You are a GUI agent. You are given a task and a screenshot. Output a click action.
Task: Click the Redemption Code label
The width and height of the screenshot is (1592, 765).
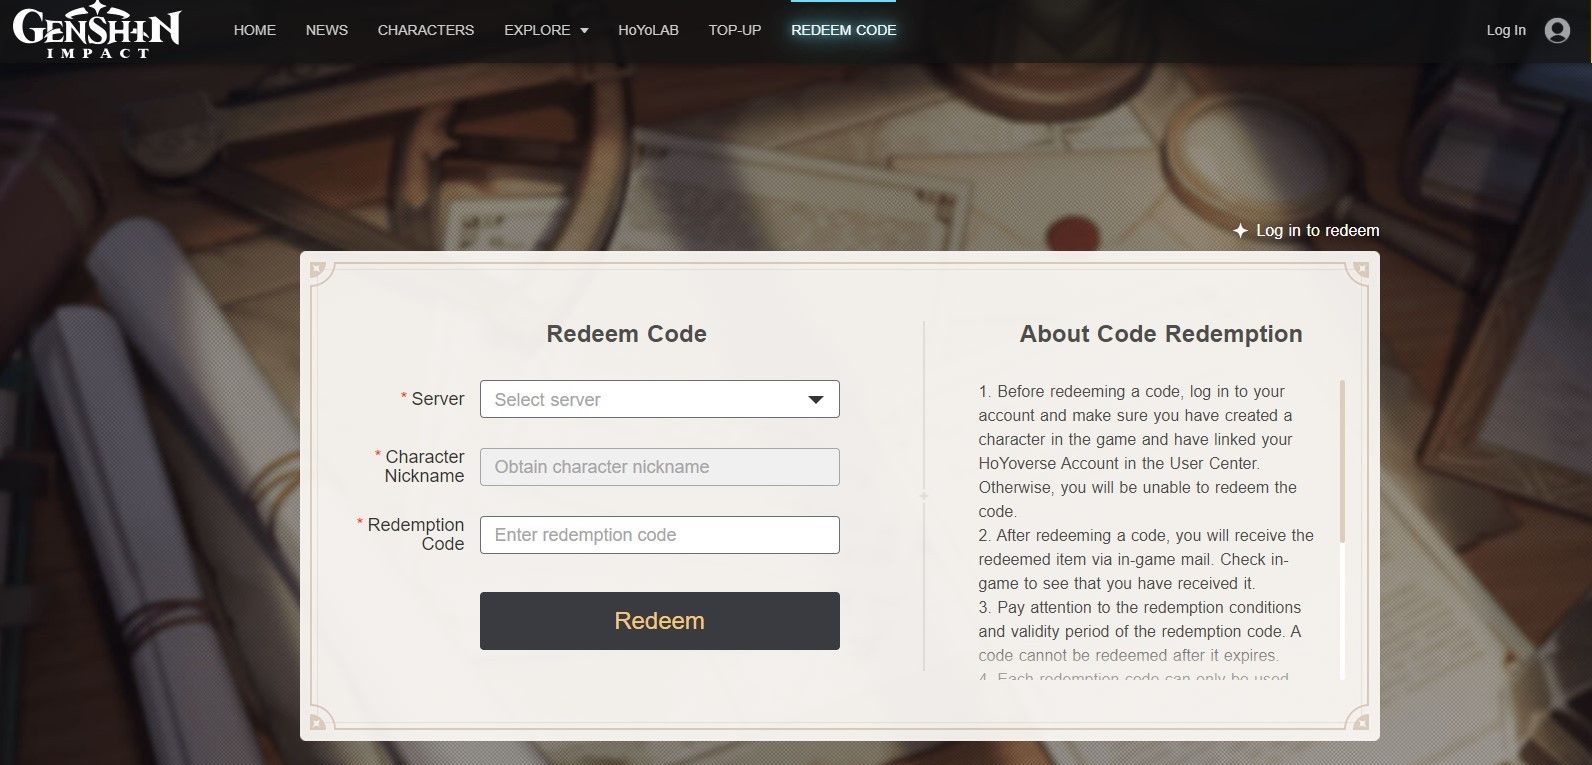416,534
